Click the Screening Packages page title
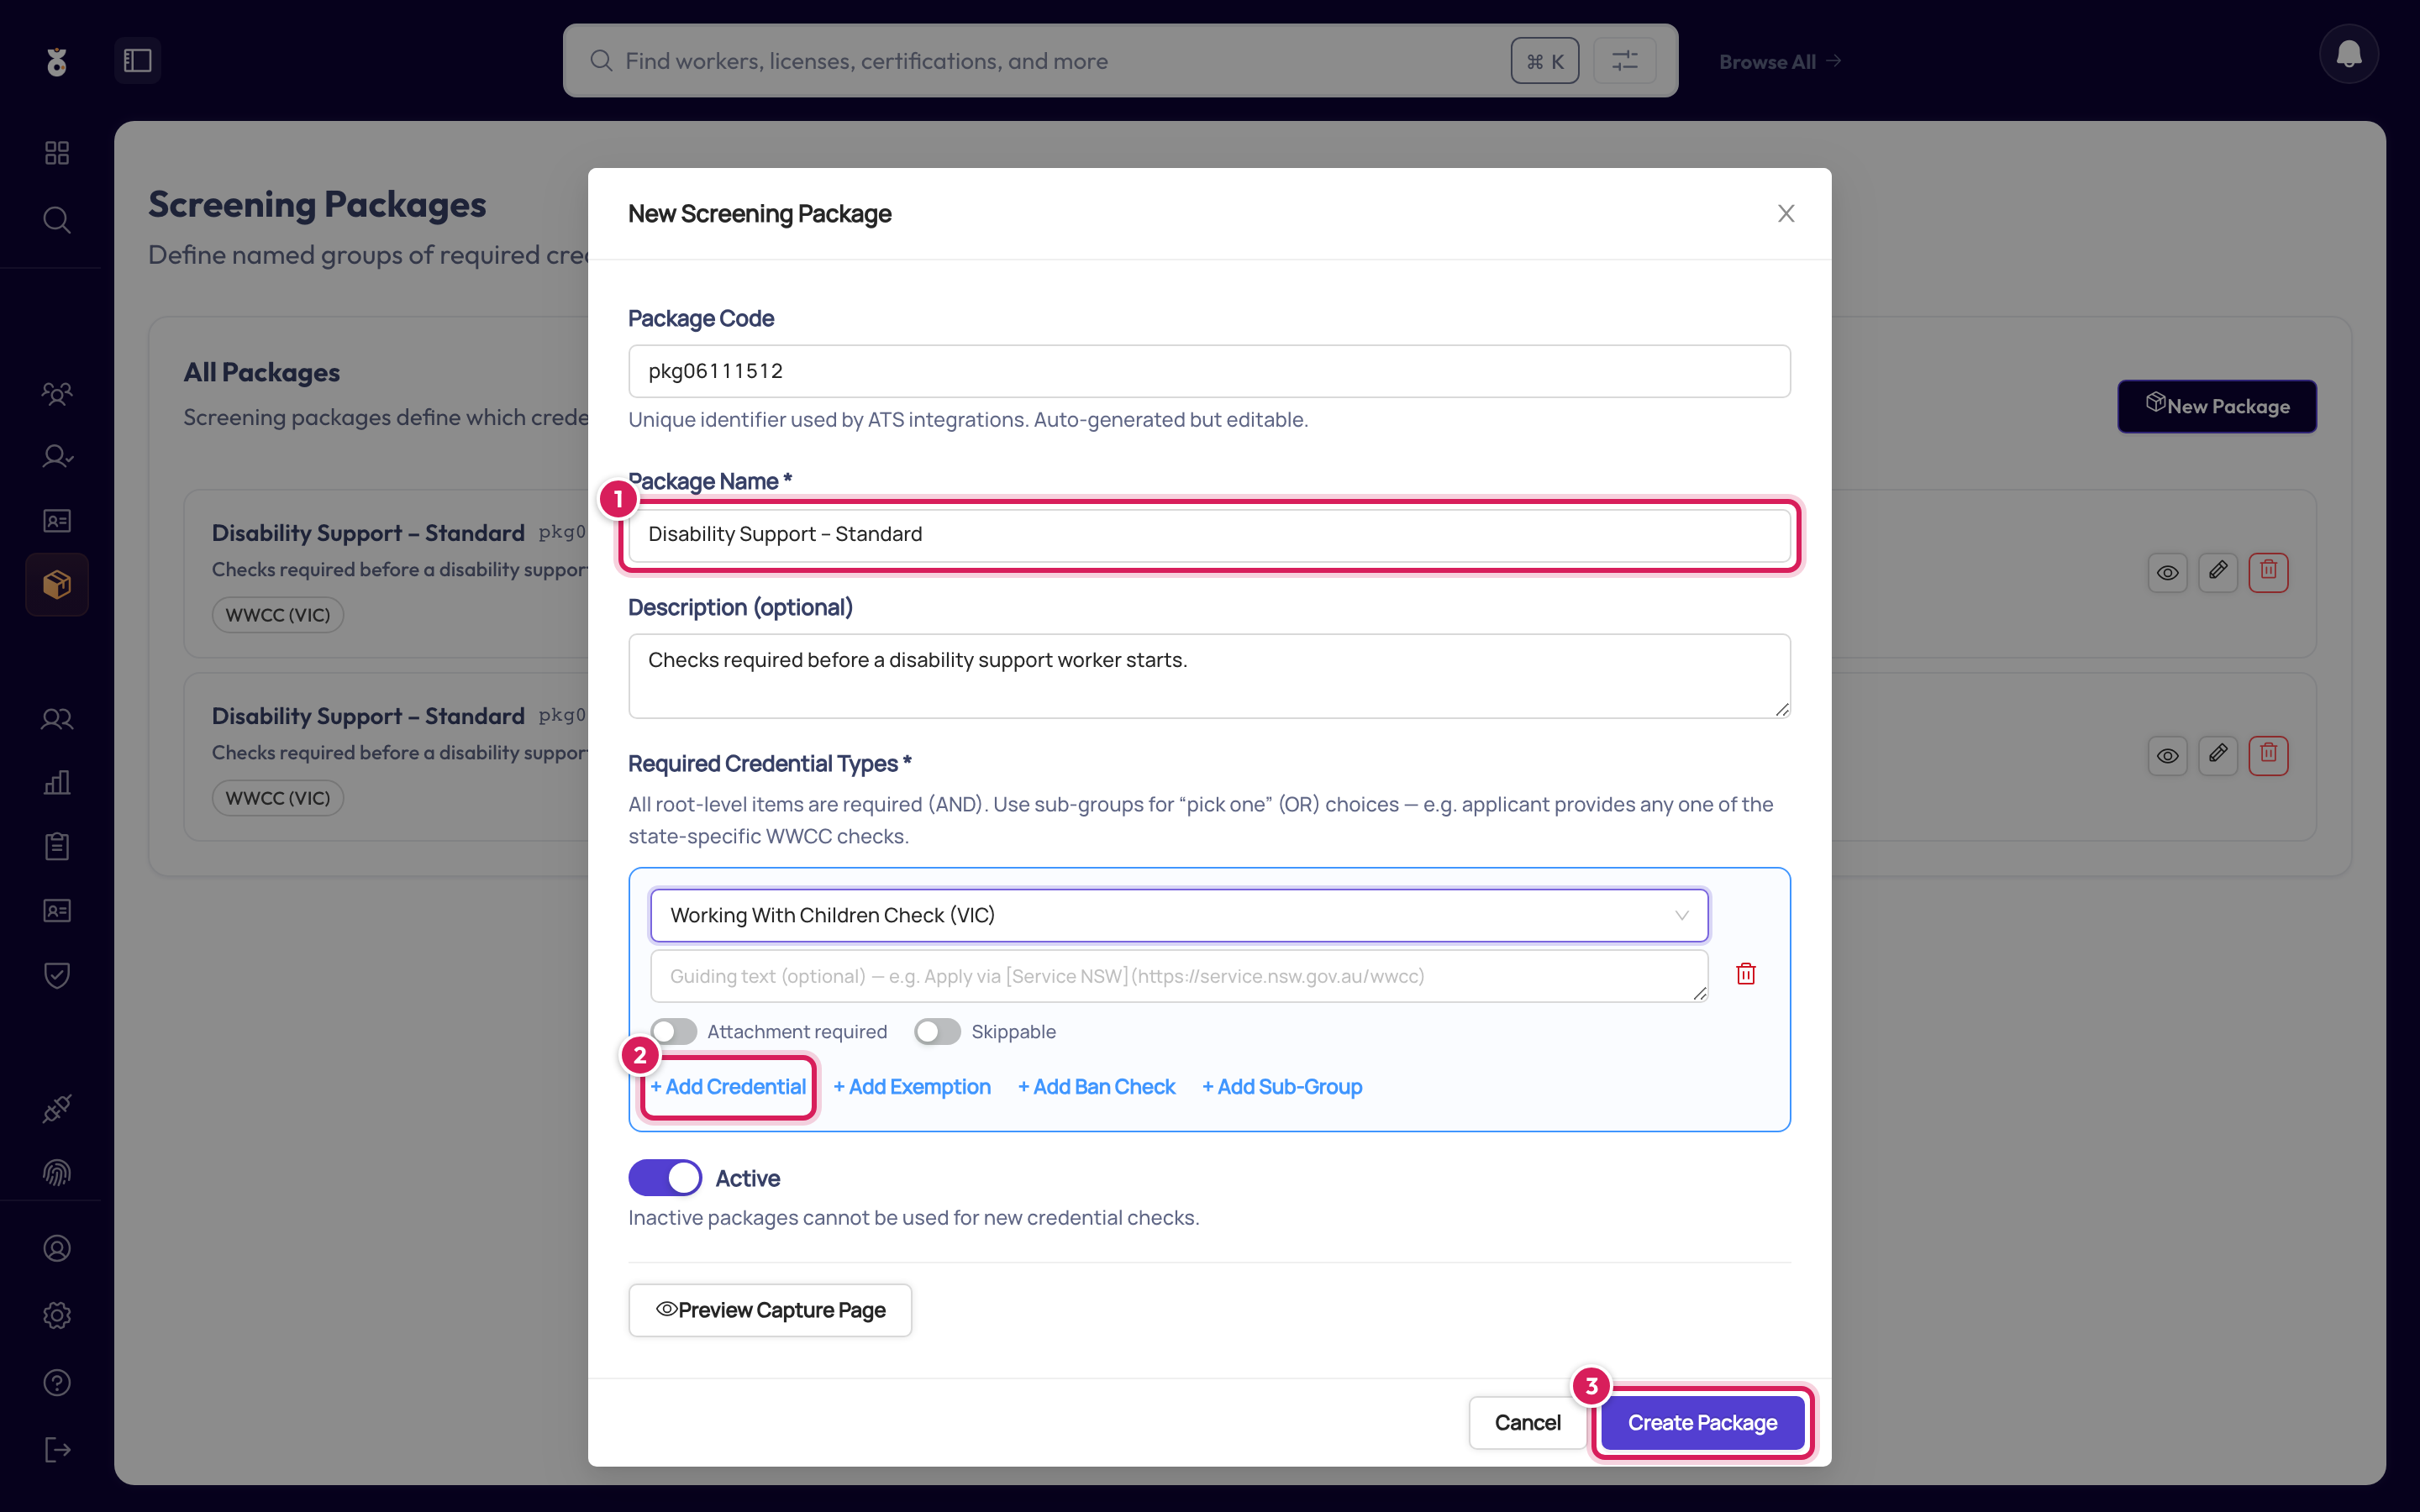2420x1512 pixels. [317, 204]
